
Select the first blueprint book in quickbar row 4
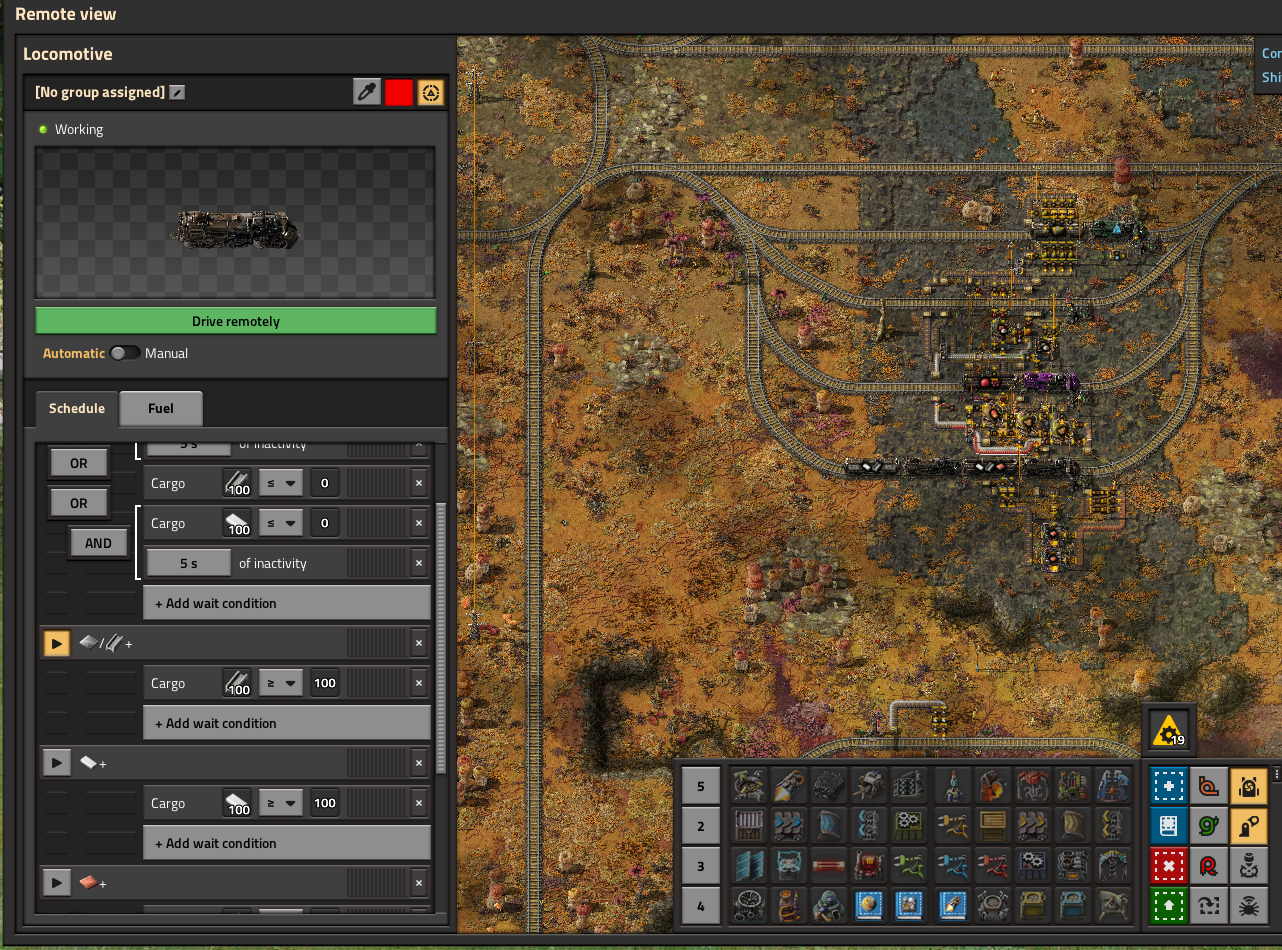(870, 906)
